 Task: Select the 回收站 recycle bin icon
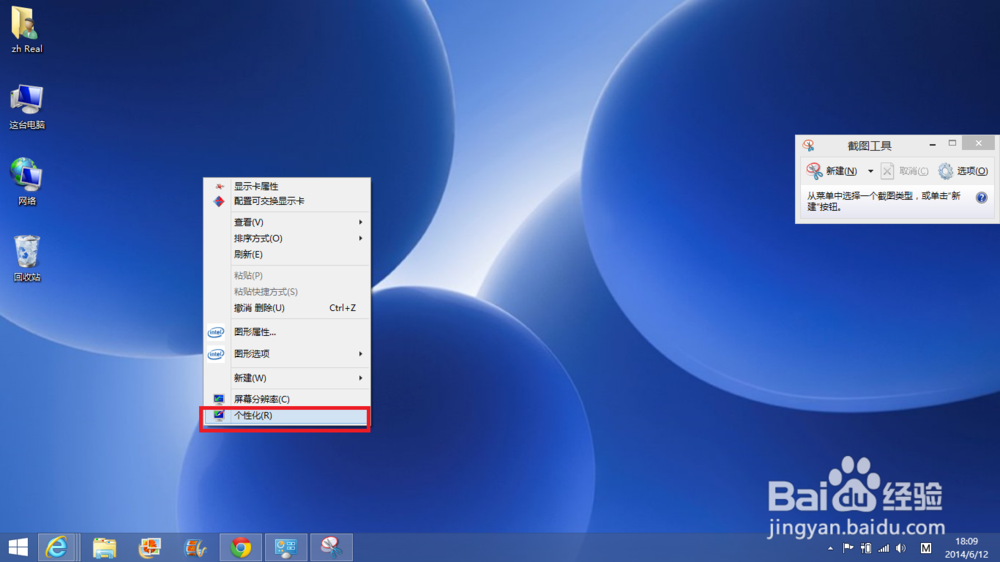click(27, 258)
